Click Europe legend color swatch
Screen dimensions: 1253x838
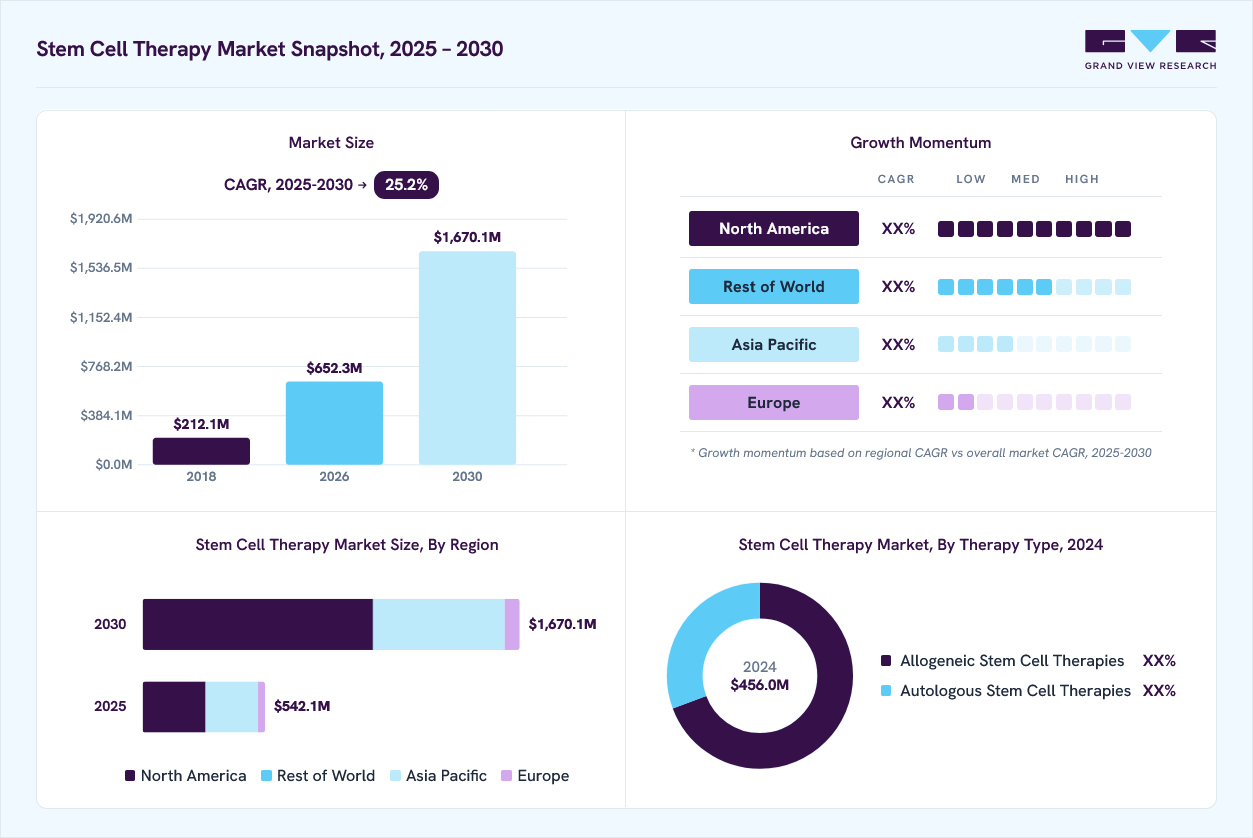pyautogui.click(x=507, y=776)
